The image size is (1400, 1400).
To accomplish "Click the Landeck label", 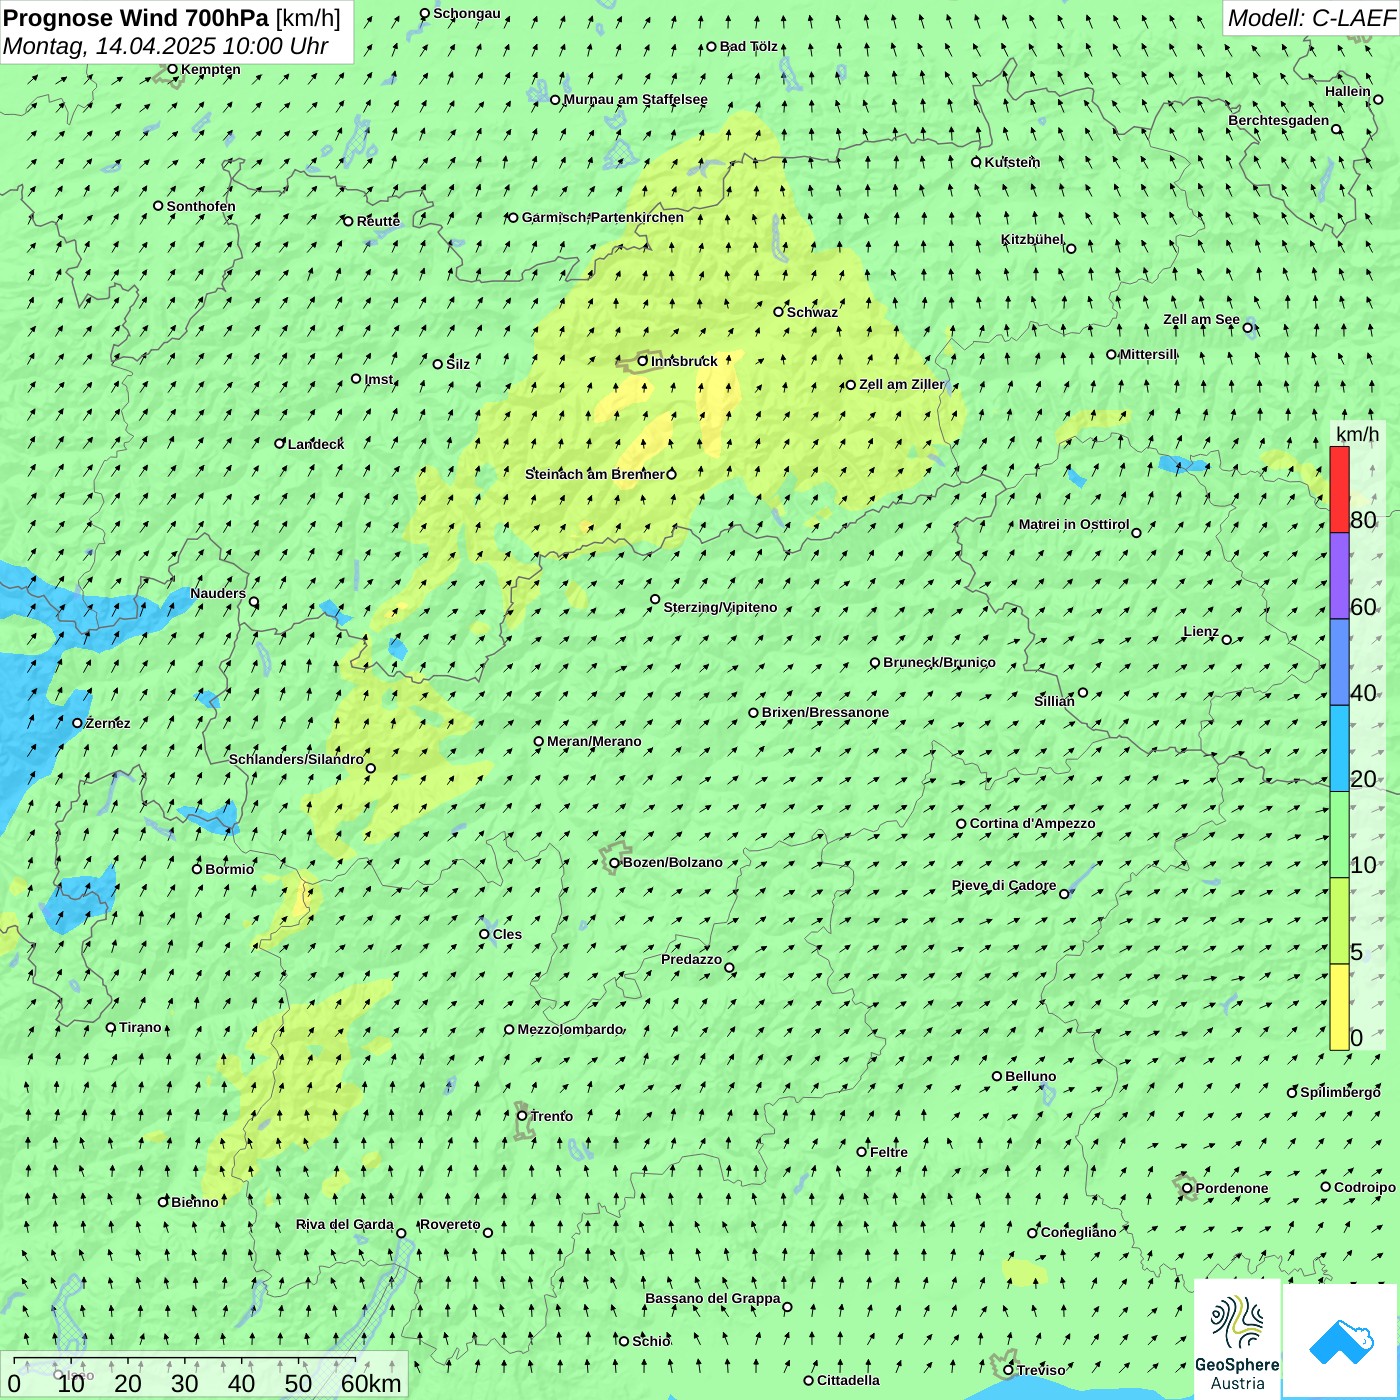I will pyautogui.click(x=316, y=444).
